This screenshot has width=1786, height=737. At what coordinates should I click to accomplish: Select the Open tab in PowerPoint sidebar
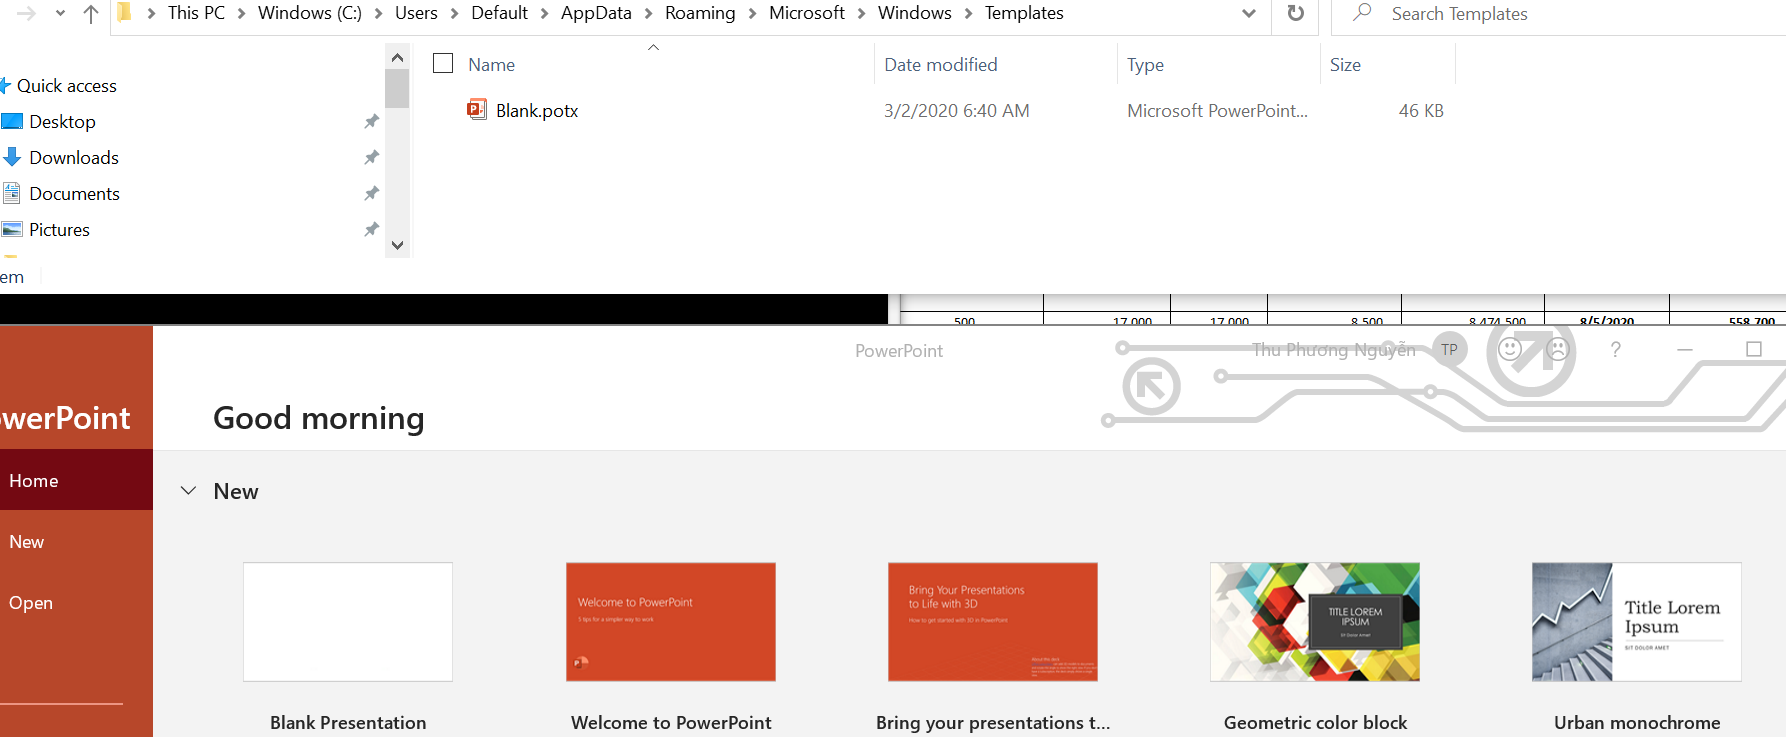pyautogui.click(x=76, y=602)
